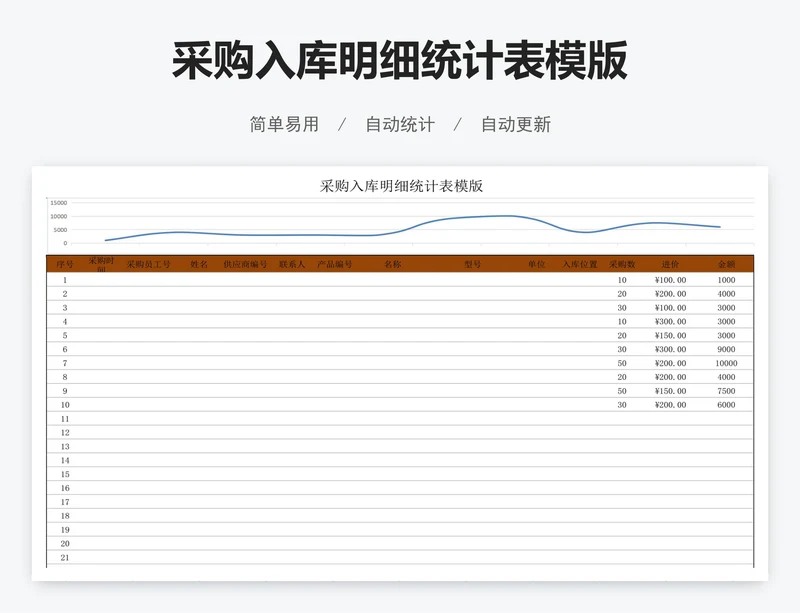
Task: Select the 产品编号 column header
Action: (334, 265)
